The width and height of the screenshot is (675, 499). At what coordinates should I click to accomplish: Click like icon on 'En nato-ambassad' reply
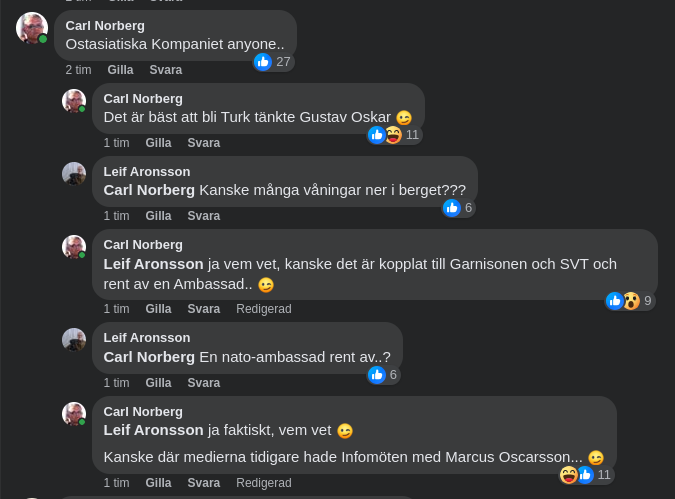click(x=377, y=375)
